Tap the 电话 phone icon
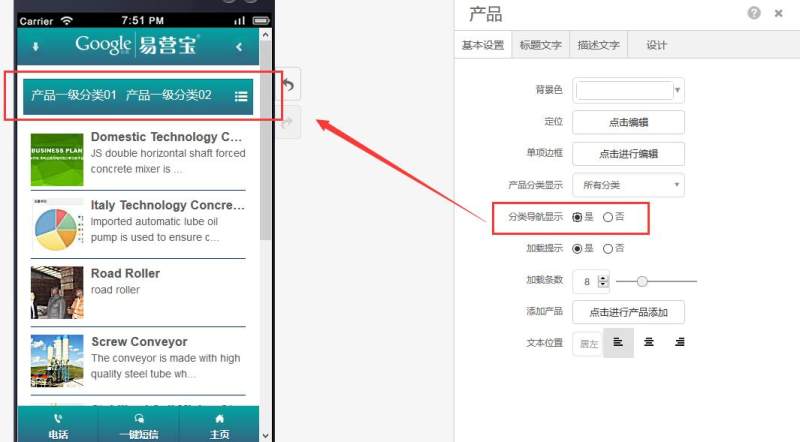 [x=58, y=419]
